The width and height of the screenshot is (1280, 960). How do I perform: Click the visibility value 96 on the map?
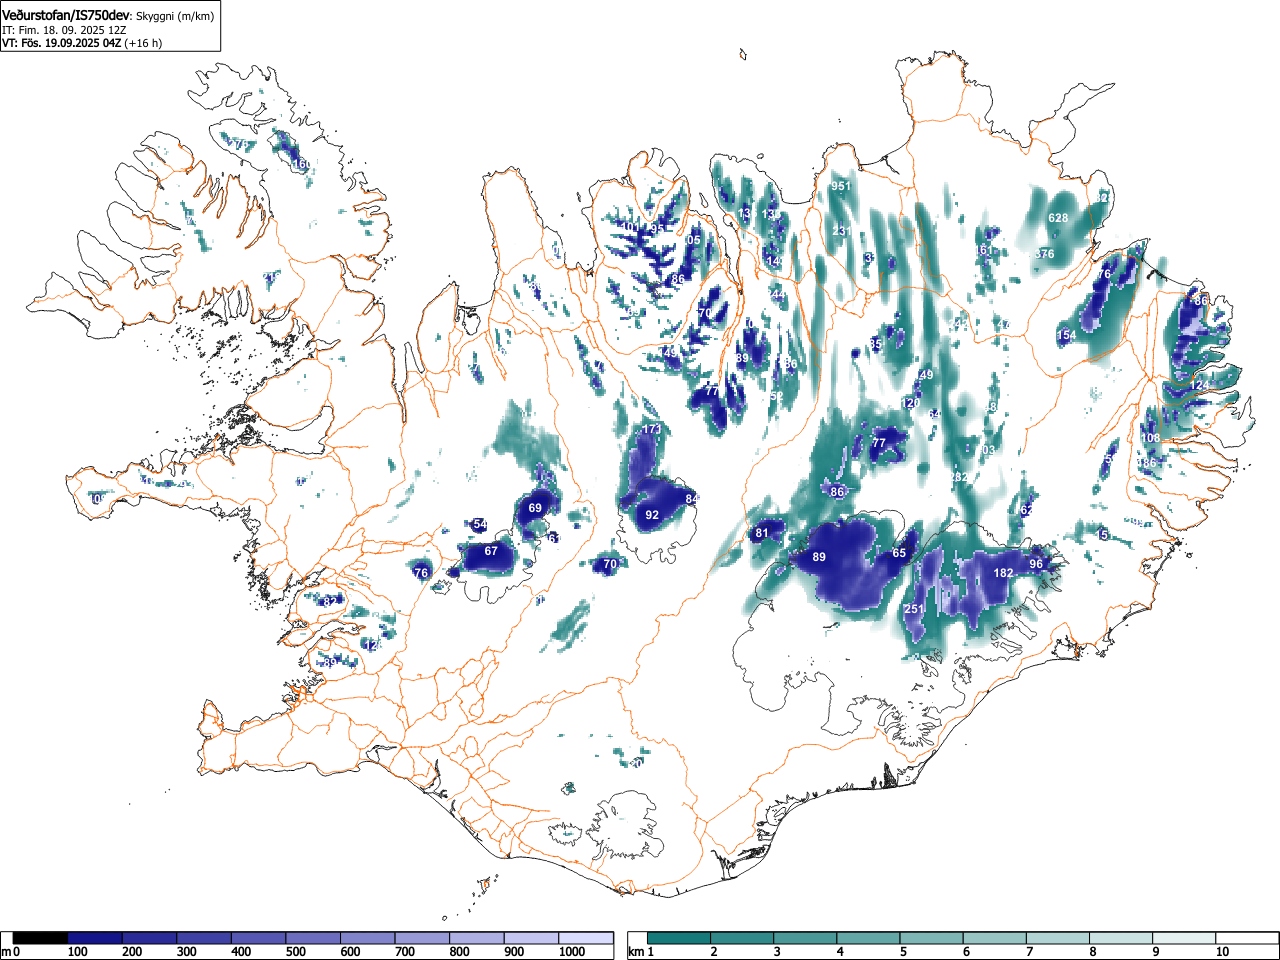click(1036, 564)
